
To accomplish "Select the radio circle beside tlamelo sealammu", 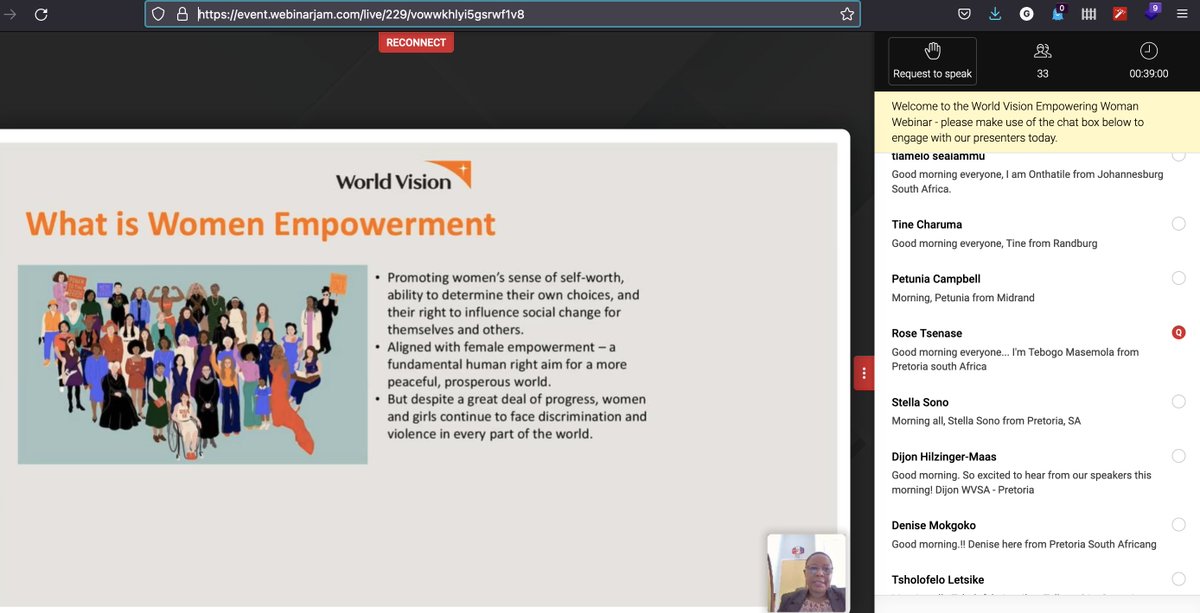I will (x=1178, y=155).
